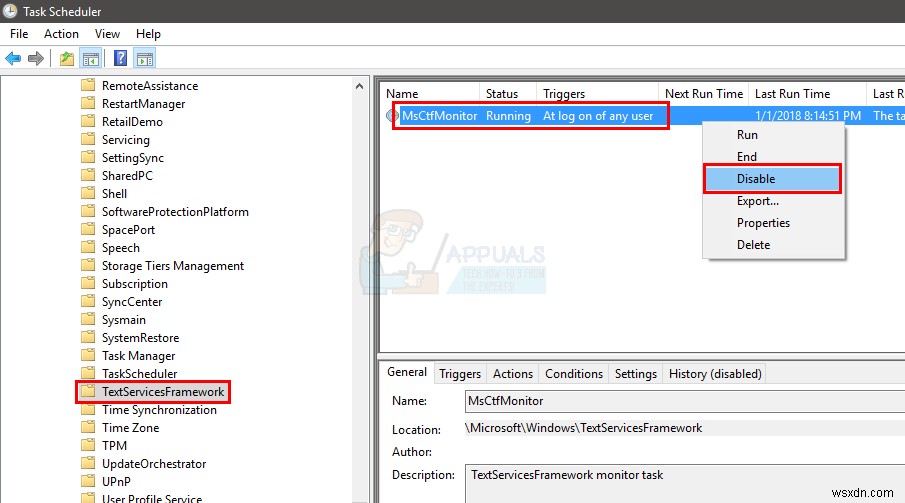The height and width of the screenshot is (503, 905).
Task: Switch to the Triggers tab
Action: [460, 374]
